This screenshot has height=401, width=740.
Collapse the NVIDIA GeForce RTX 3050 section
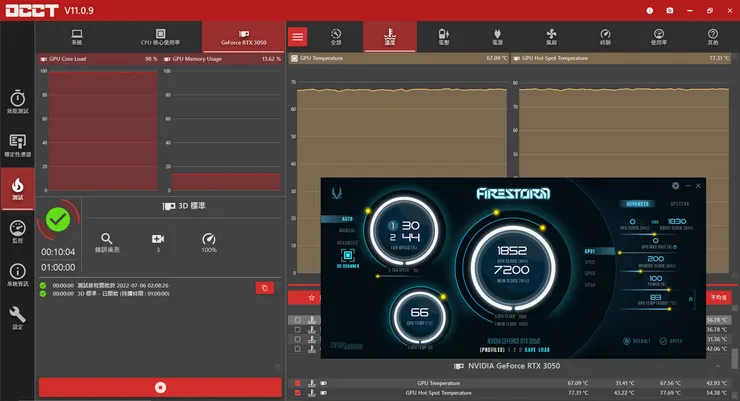(x=717, y=366)
